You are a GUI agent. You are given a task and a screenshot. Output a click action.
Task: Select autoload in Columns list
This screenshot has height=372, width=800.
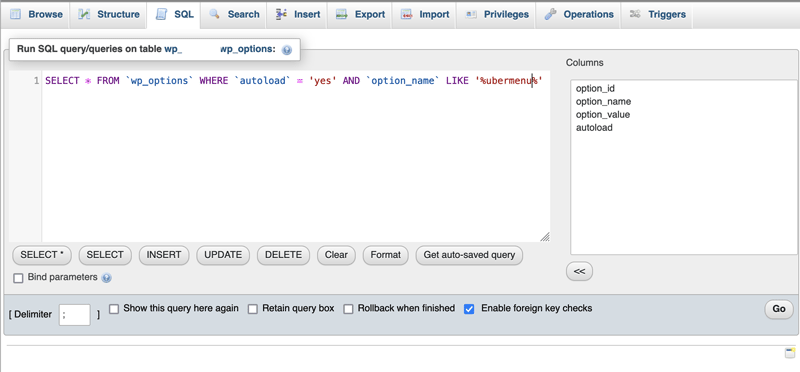coord(594,128)
